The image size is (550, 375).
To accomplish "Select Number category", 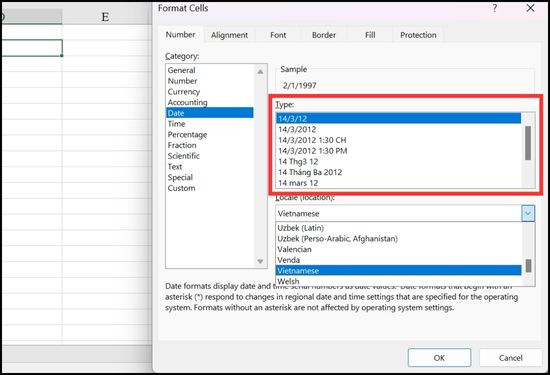I will [x=209, y=81].
